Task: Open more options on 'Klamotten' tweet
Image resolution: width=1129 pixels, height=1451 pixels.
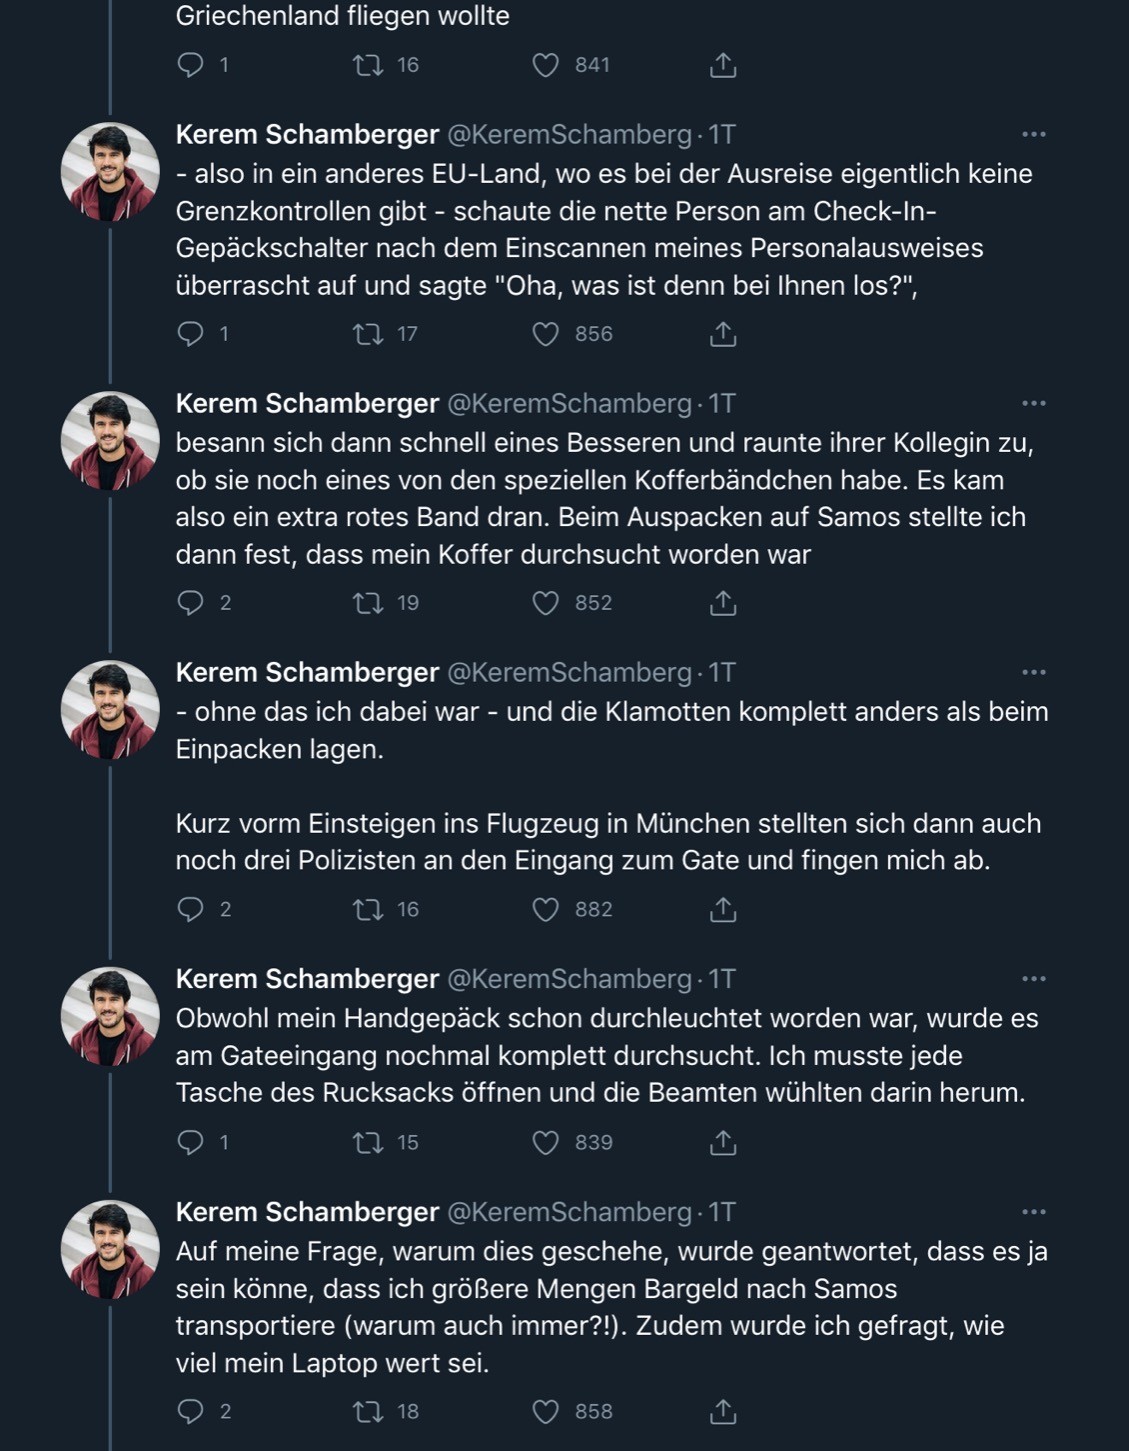Action: (1033, 672)
